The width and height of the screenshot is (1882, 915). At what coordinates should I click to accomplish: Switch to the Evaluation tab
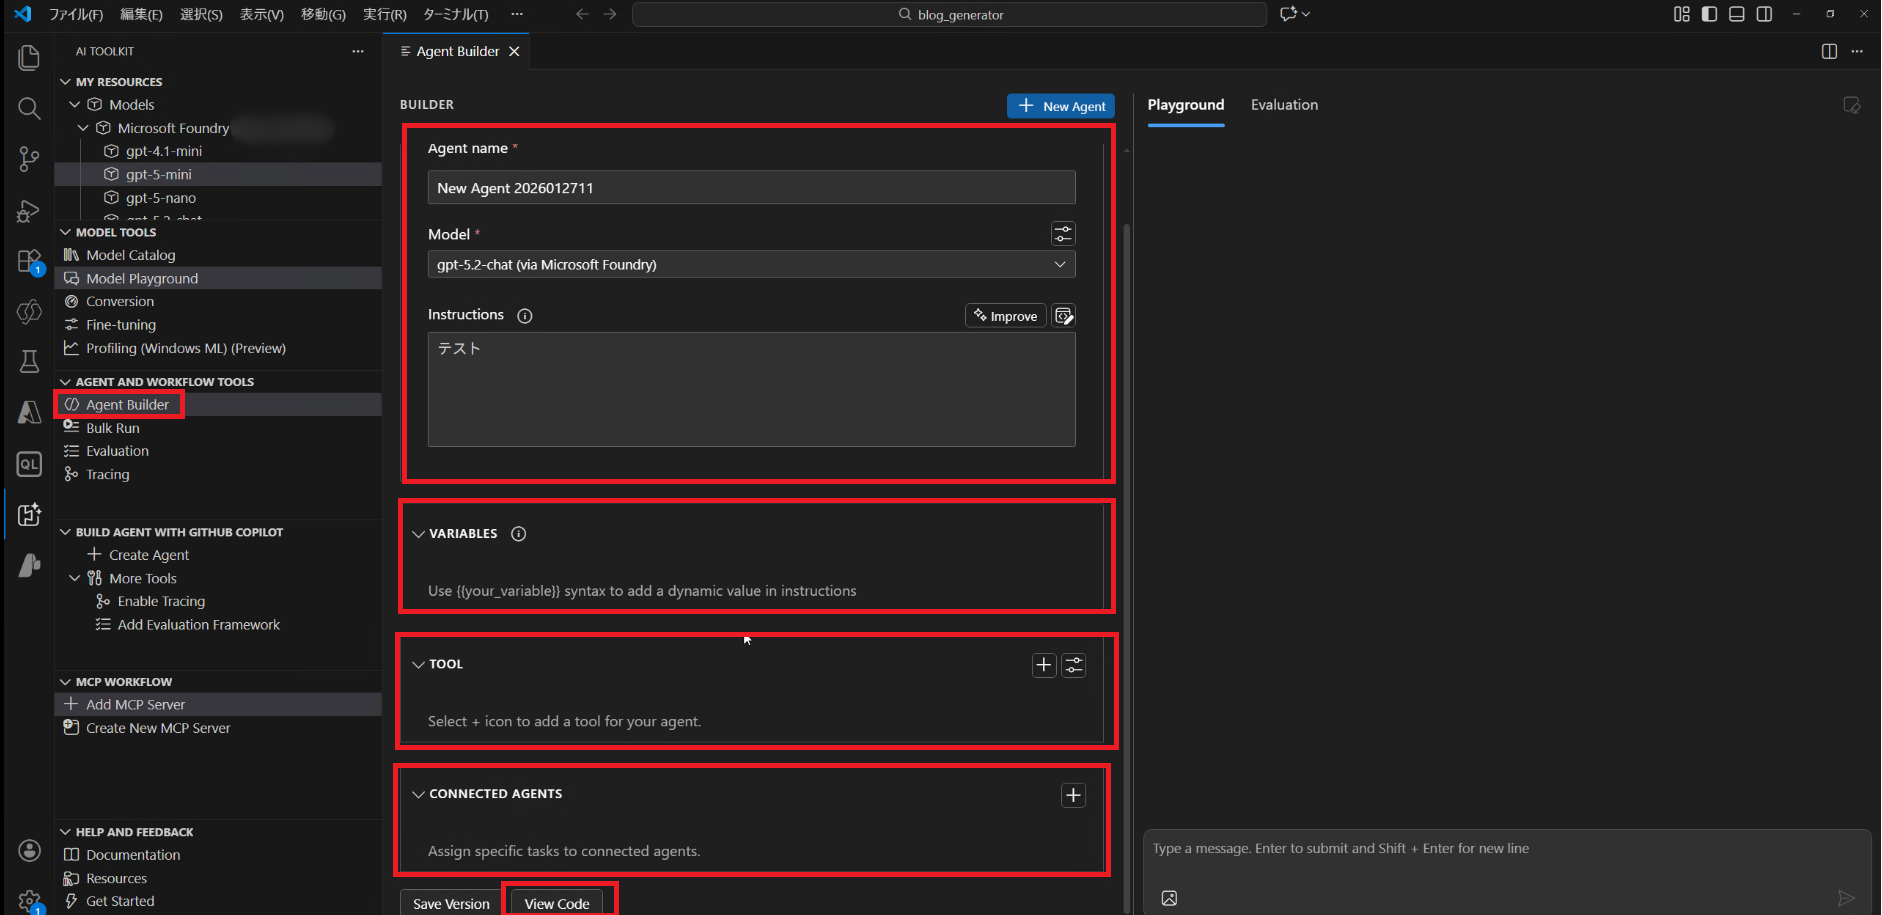click(1284, 104)
